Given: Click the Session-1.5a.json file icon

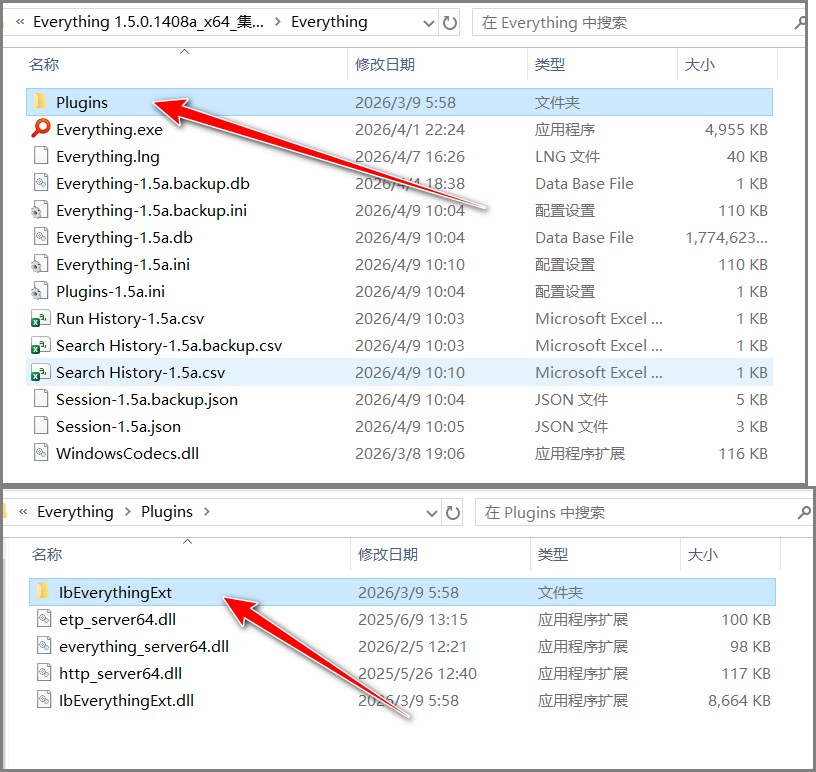Looking at the screenshot, I should (x=41, y=426).
